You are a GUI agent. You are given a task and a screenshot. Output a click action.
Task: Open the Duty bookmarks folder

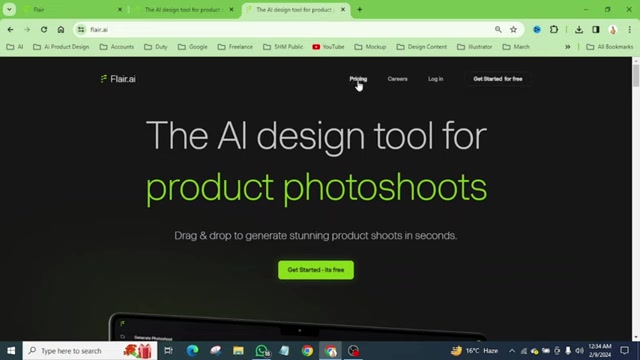coord(156,47)
